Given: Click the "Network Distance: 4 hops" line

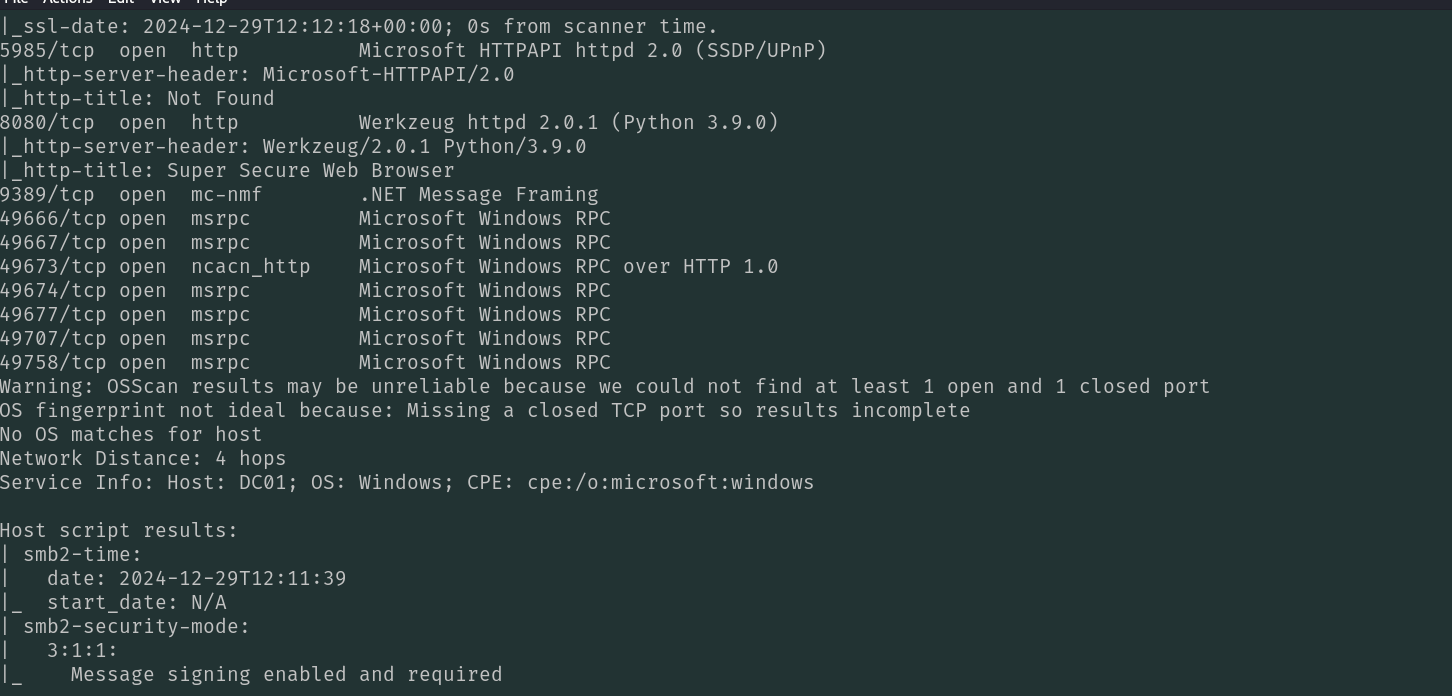Looking at the screenshot, I should pyautogui.click(x=142, y=459).
